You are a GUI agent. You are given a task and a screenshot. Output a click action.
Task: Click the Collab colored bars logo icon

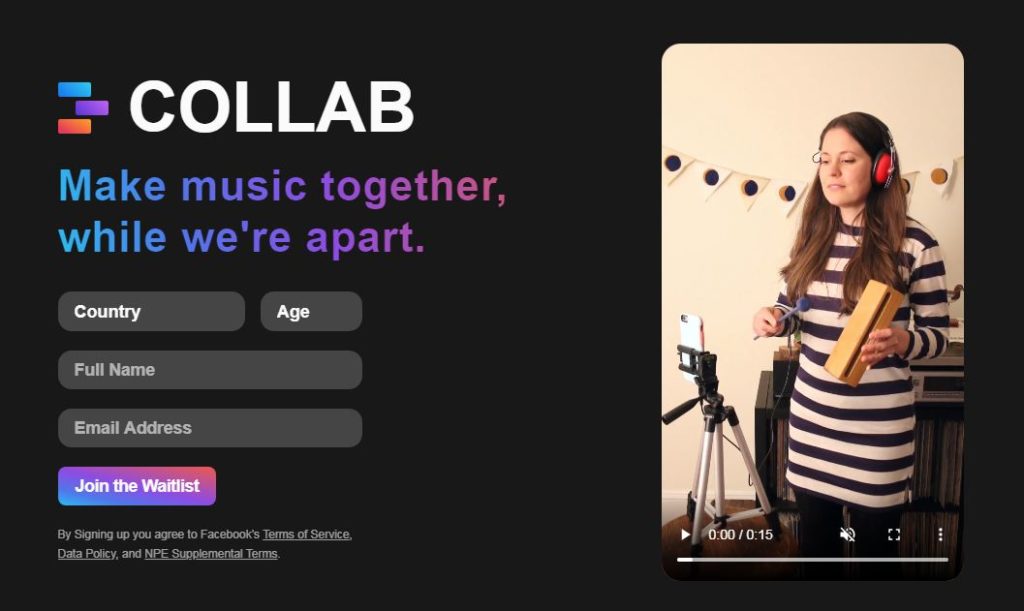click(83, 108)
